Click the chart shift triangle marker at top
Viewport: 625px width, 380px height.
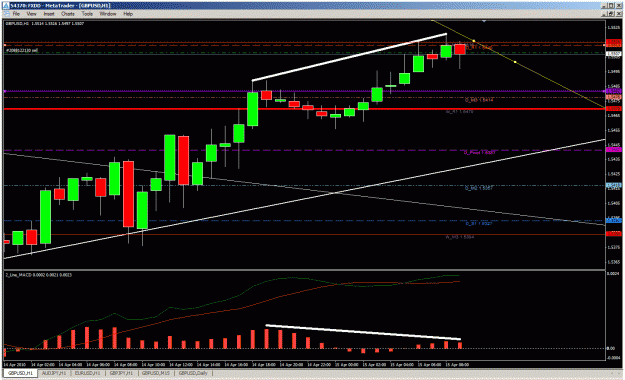coord(484,21)
